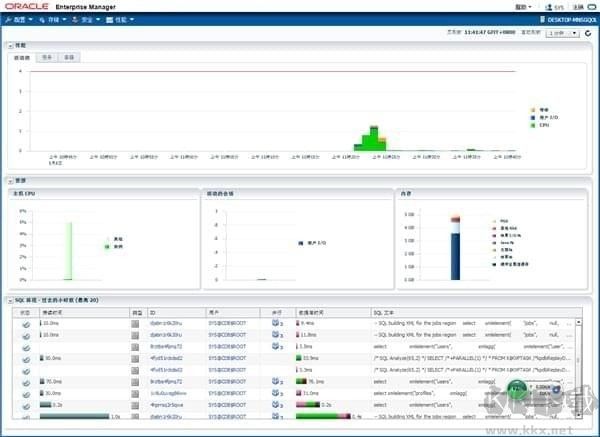
Task: Open the Security menu in blue bar
Action: coord(86,20)
